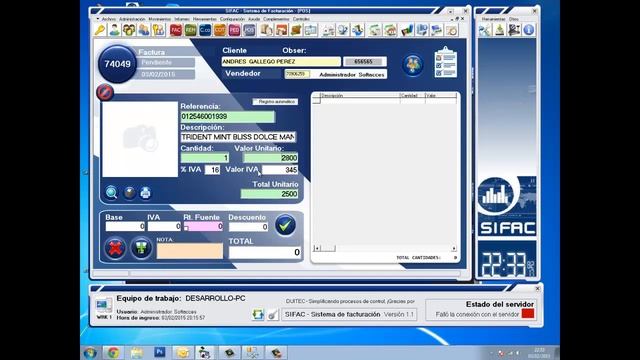Image resolution: width=640 pixels, height=360 pixels.
Task: Click the Cliente name field
Action: click(x=281, y=62)
